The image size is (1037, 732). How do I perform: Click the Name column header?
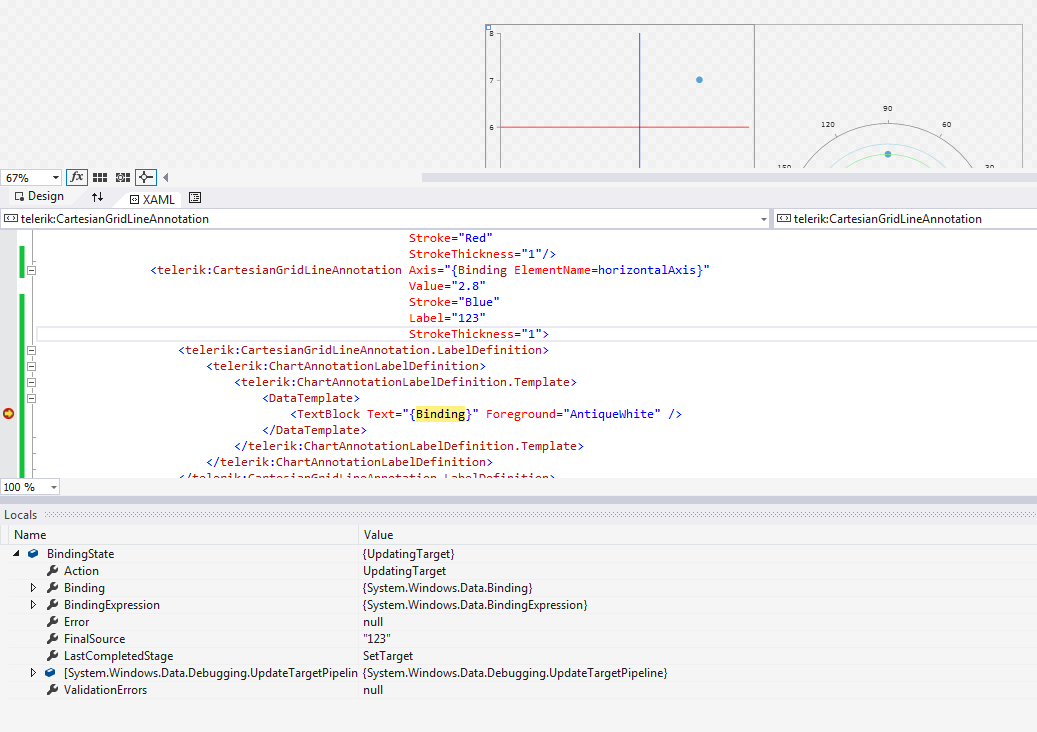point(30,535)
